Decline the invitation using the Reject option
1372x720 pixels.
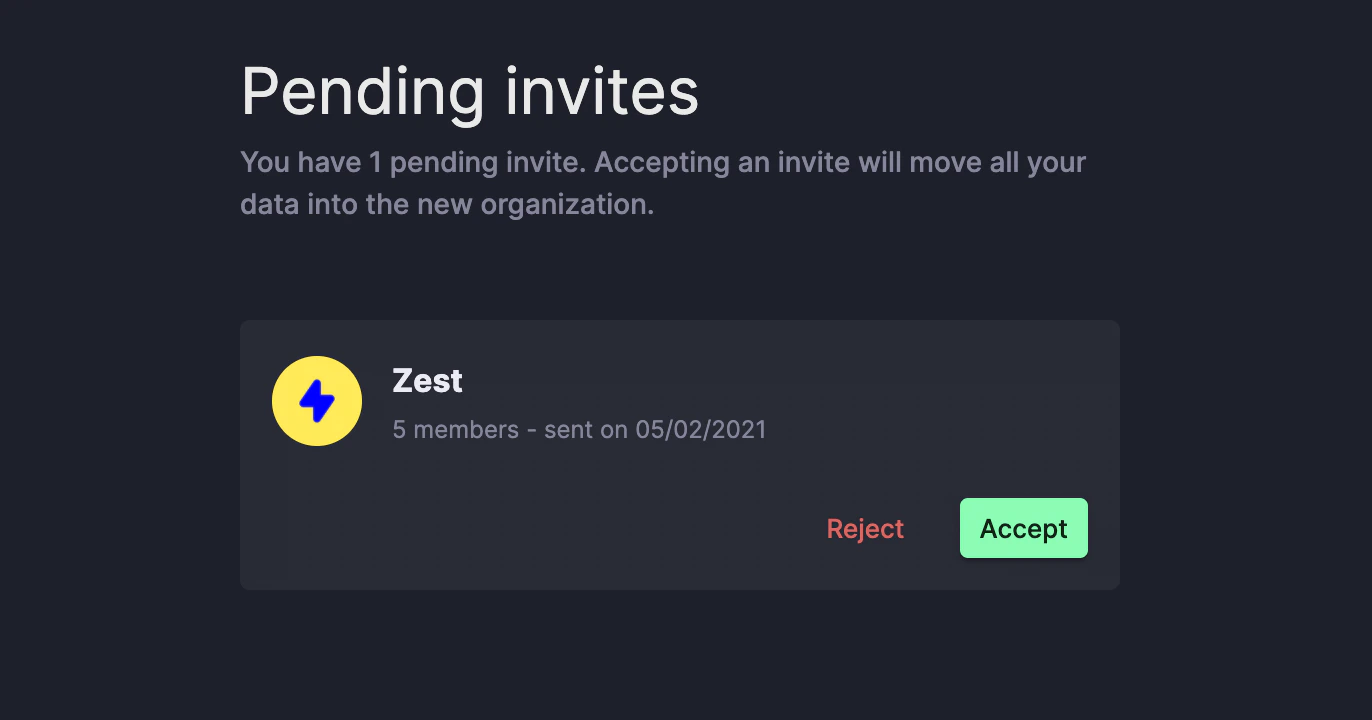[x=865, y=528]
